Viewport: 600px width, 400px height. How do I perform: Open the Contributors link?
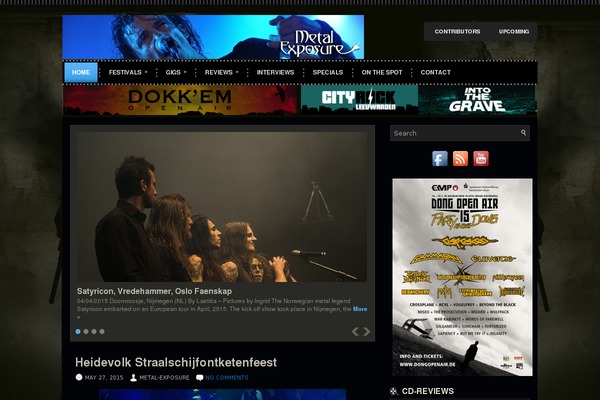[457, 31]
